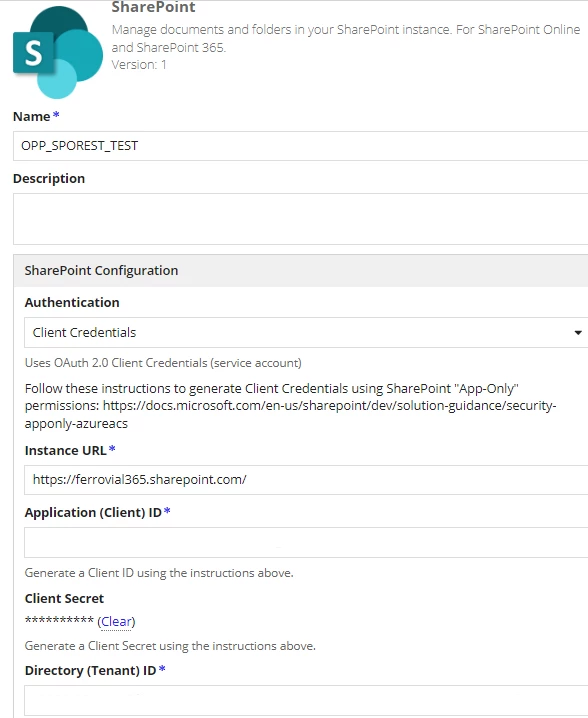Screen dimensions: 588x718
Task: Click the Authentication dropdown arrow
Action: click(578, 333)
